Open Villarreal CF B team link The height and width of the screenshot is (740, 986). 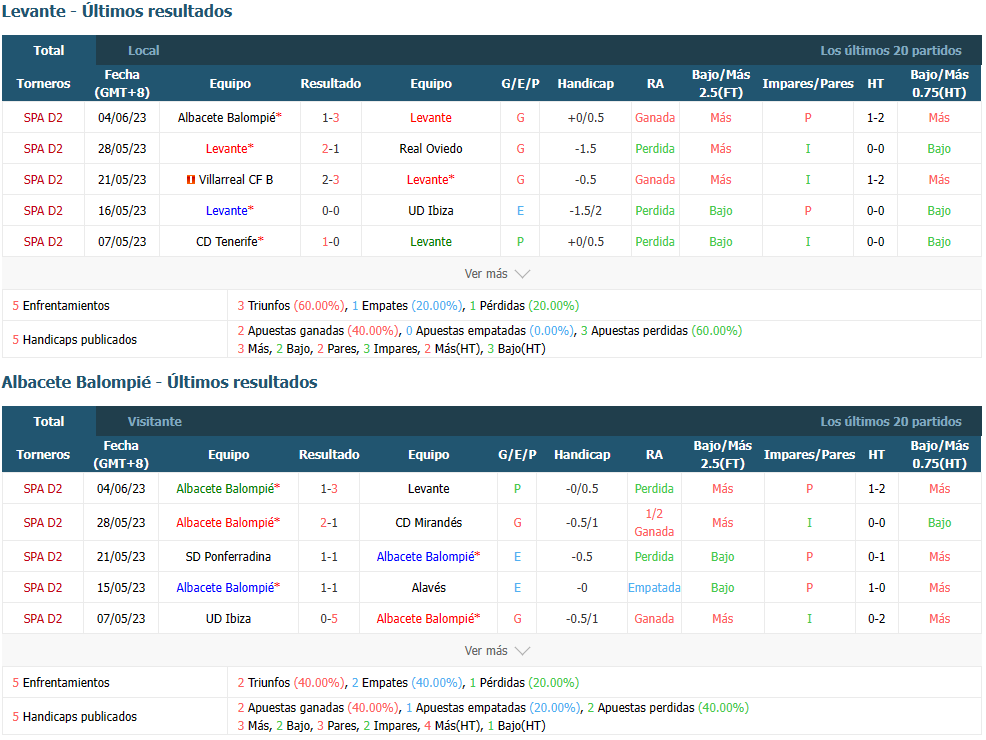[236, 180]
